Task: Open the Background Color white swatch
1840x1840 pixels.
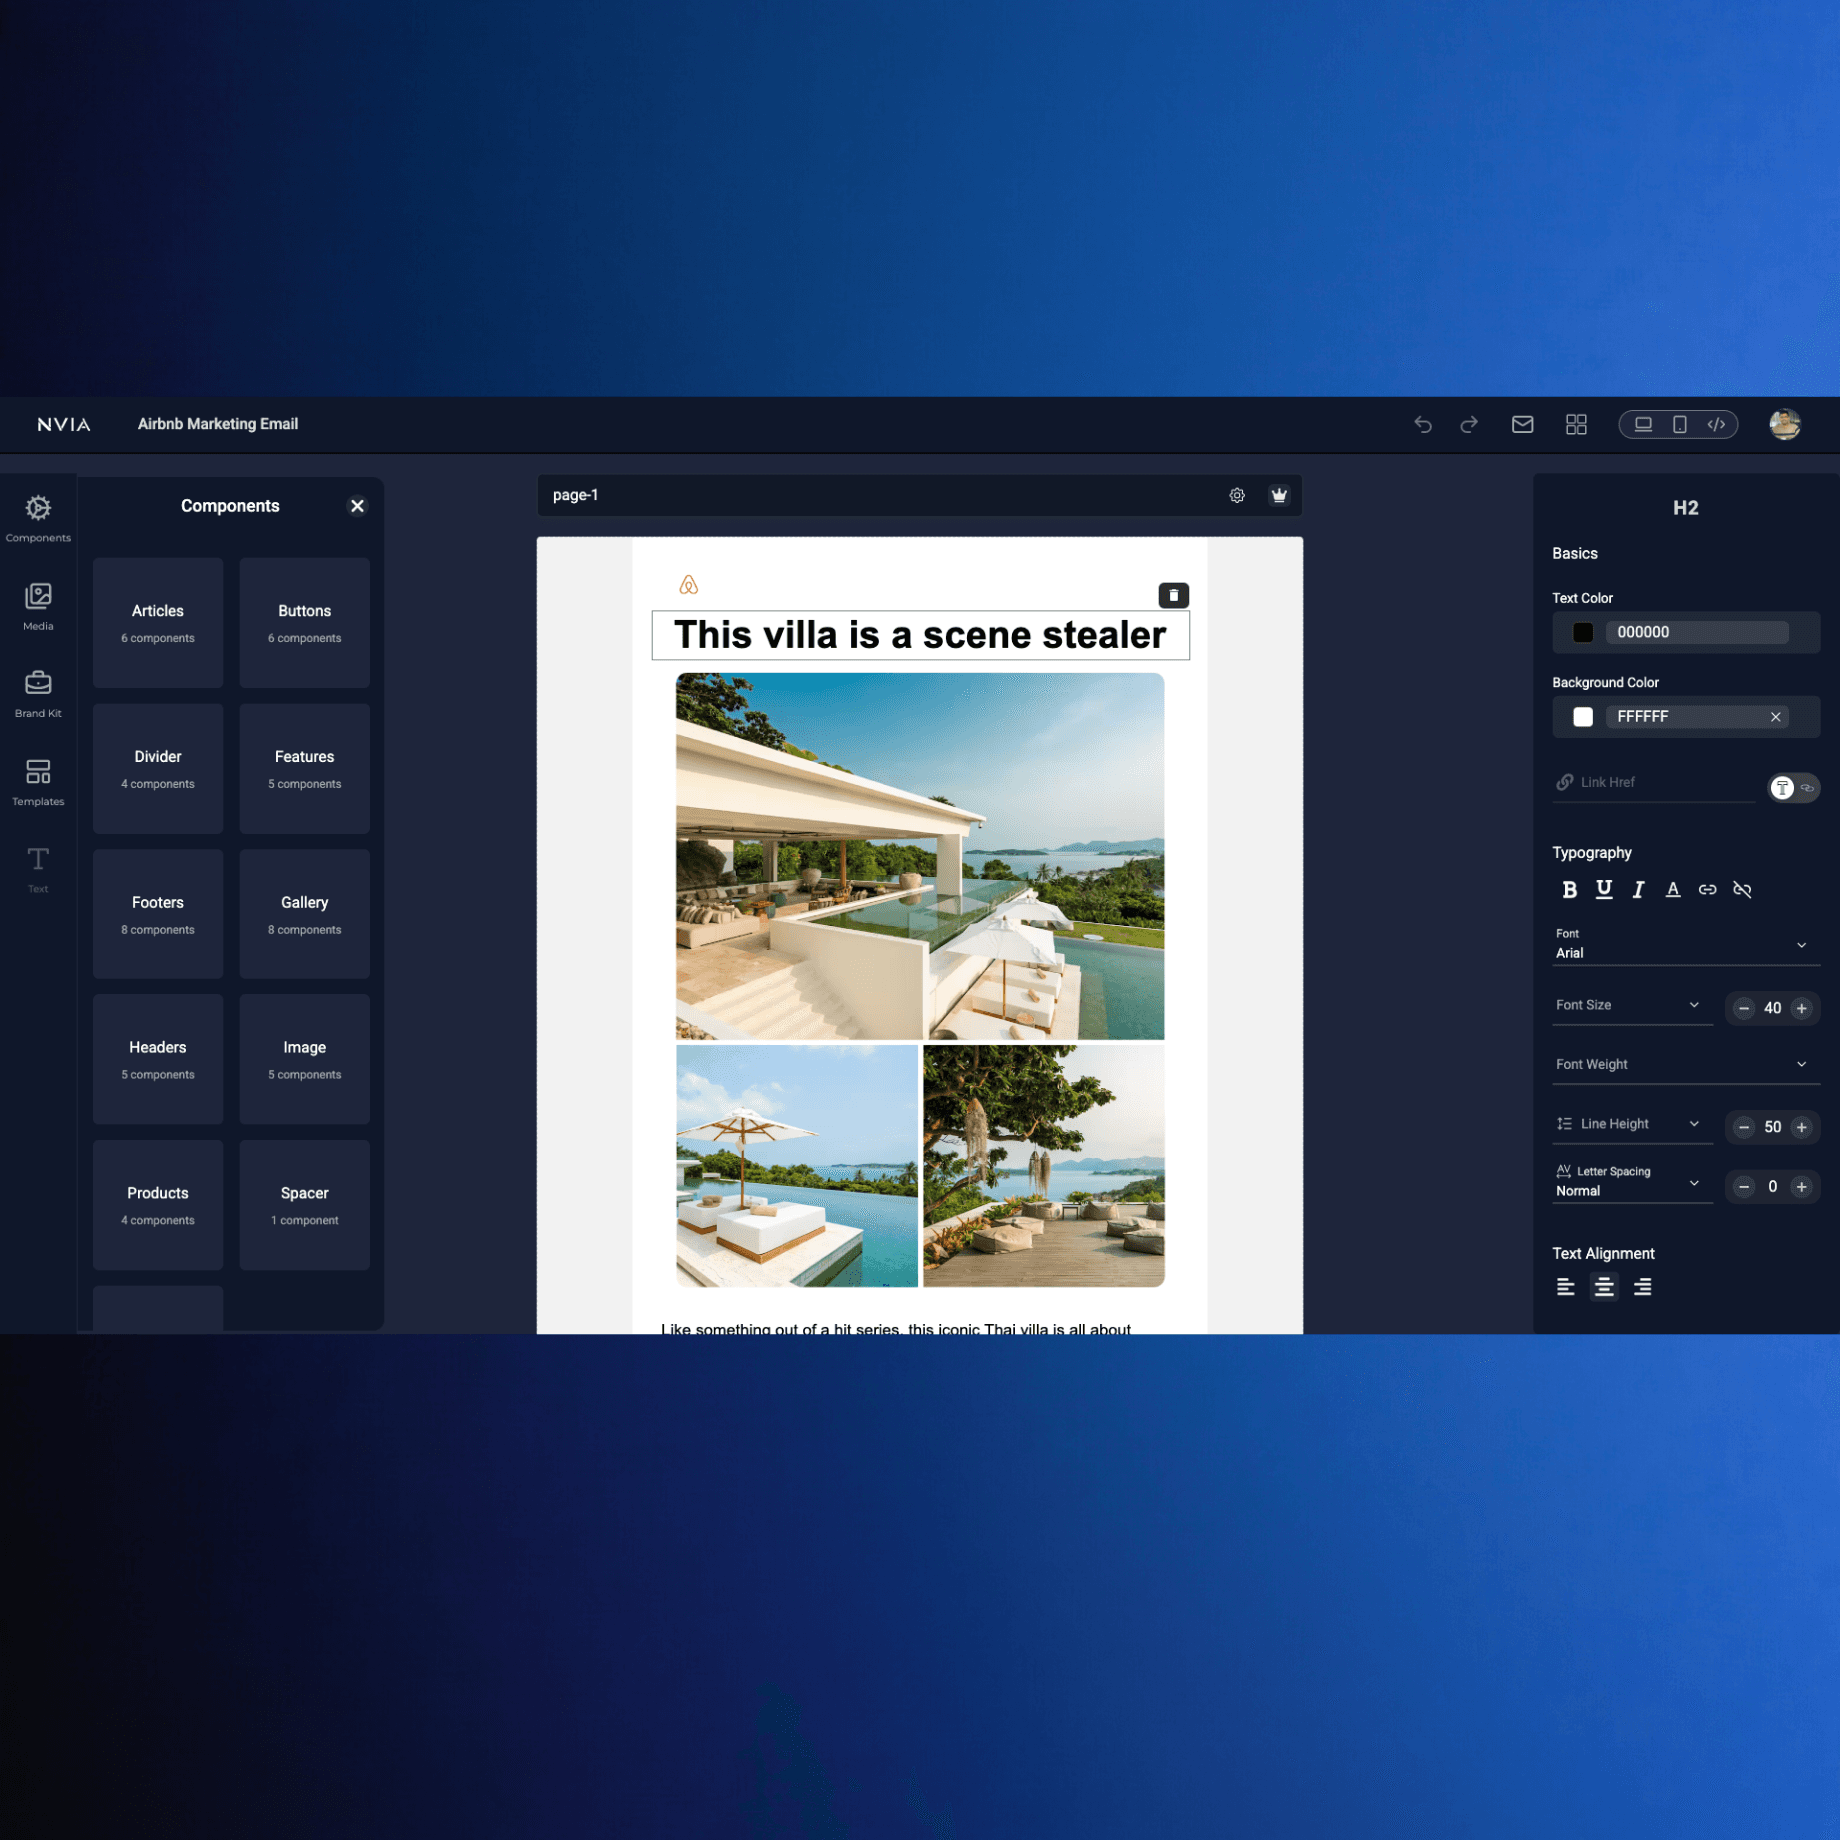Action: 1582,717
